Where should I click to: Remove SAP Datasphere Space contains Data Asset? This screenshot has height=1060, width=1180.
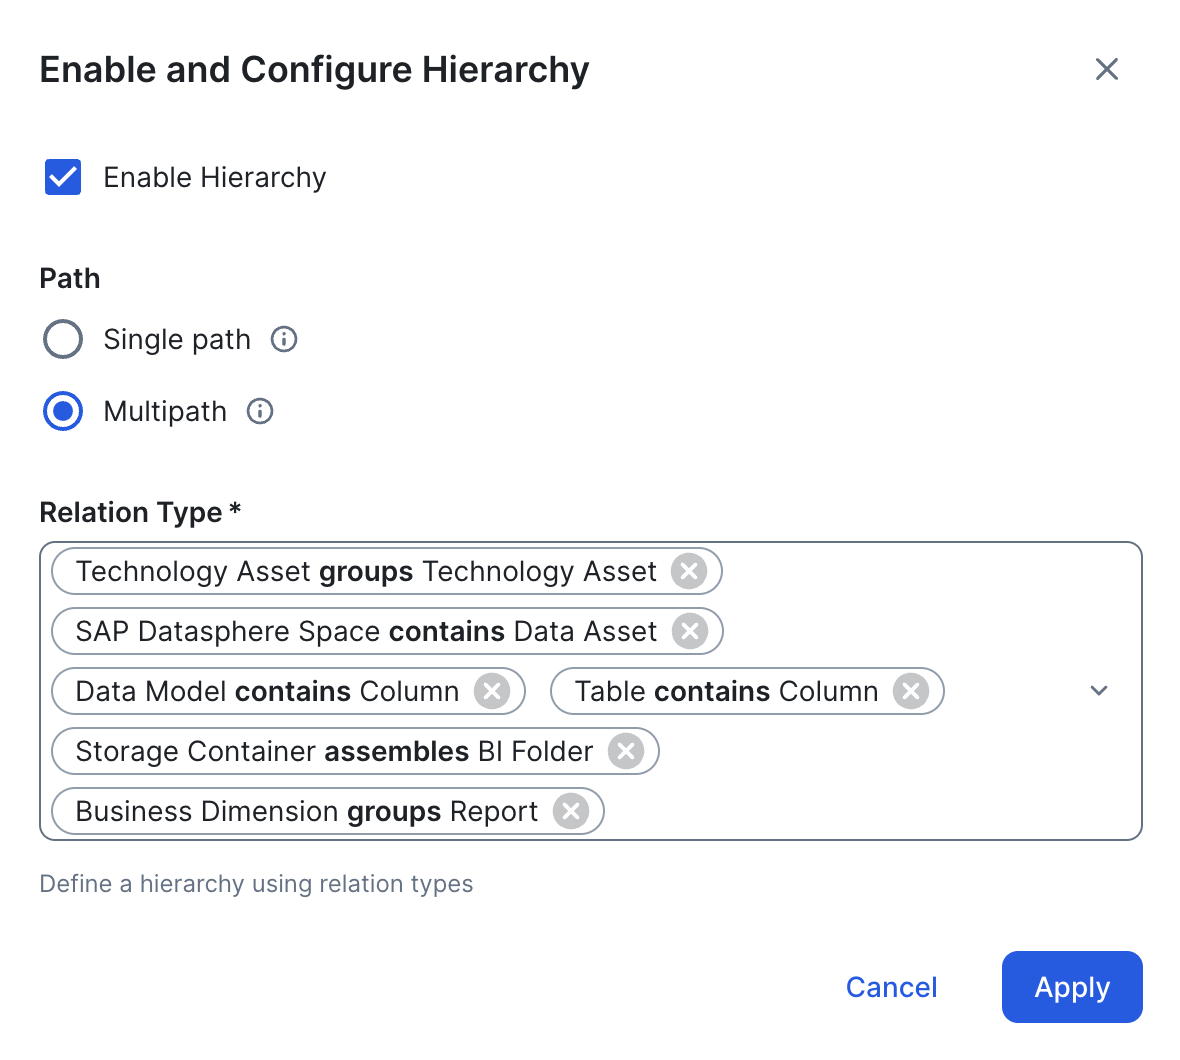[689, 631]
